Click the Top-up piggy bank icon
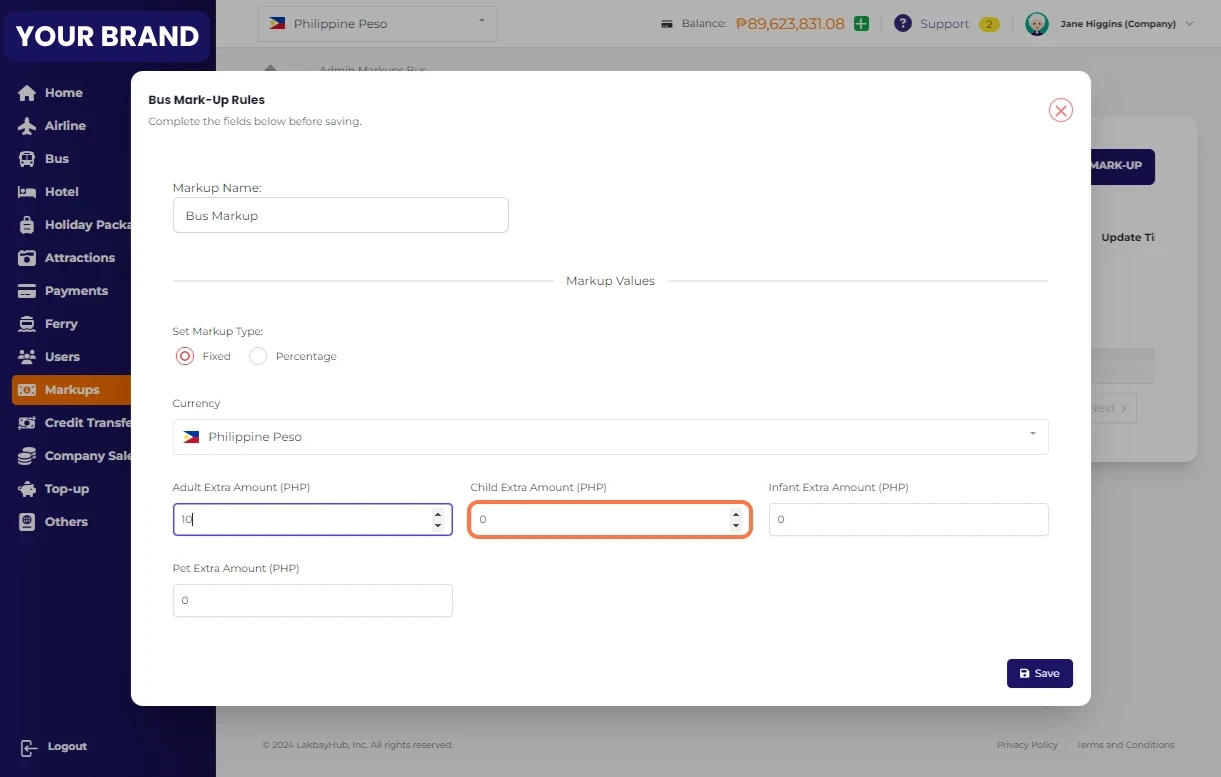The width and height of the screenshot is (1221, 777). (x=27, y=489)
